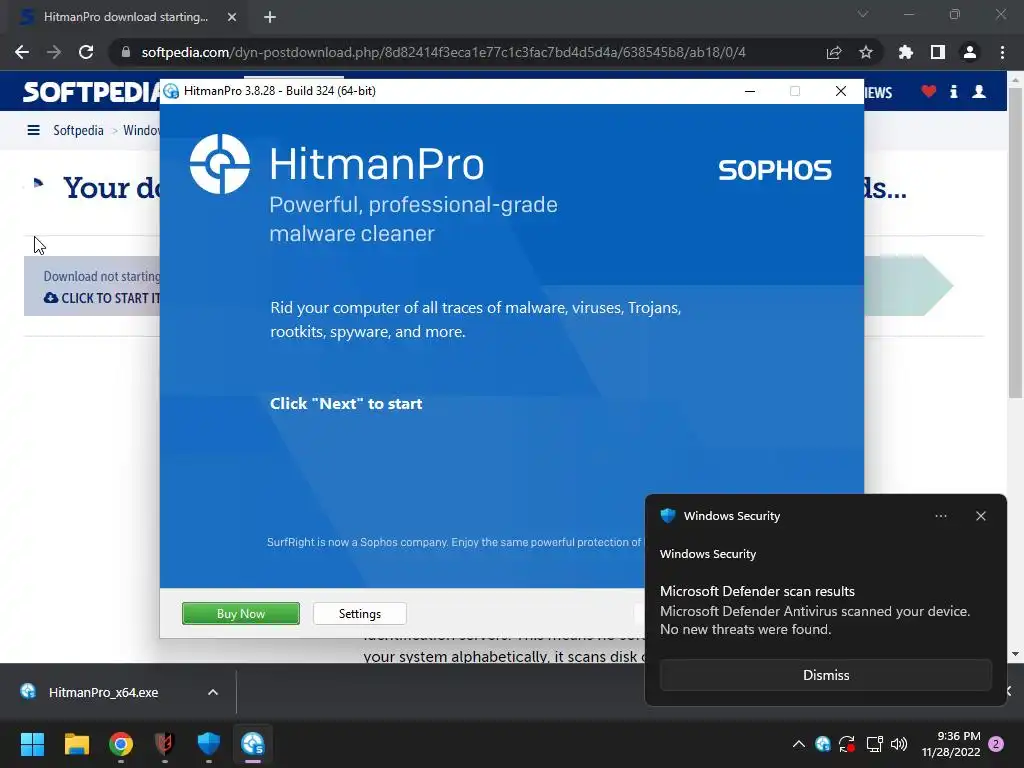Viewport: 1024px width, 768px height.
Task: Go back in Chrome browser
Action: [22, 52]
